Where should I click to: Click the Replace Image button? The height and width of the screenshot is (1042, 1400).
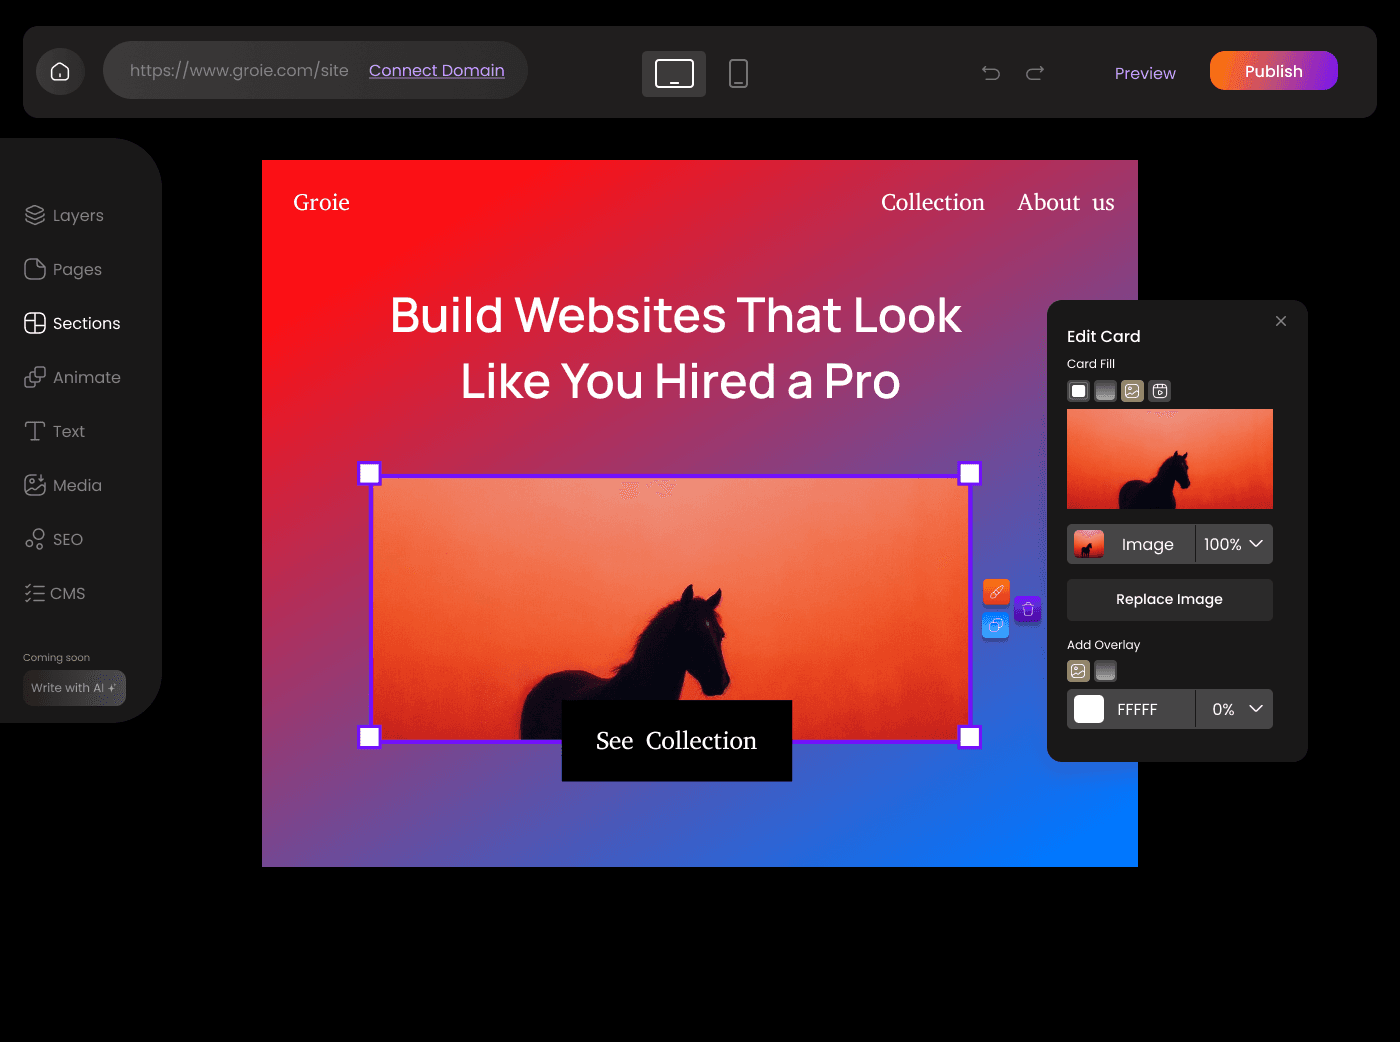1169,599
